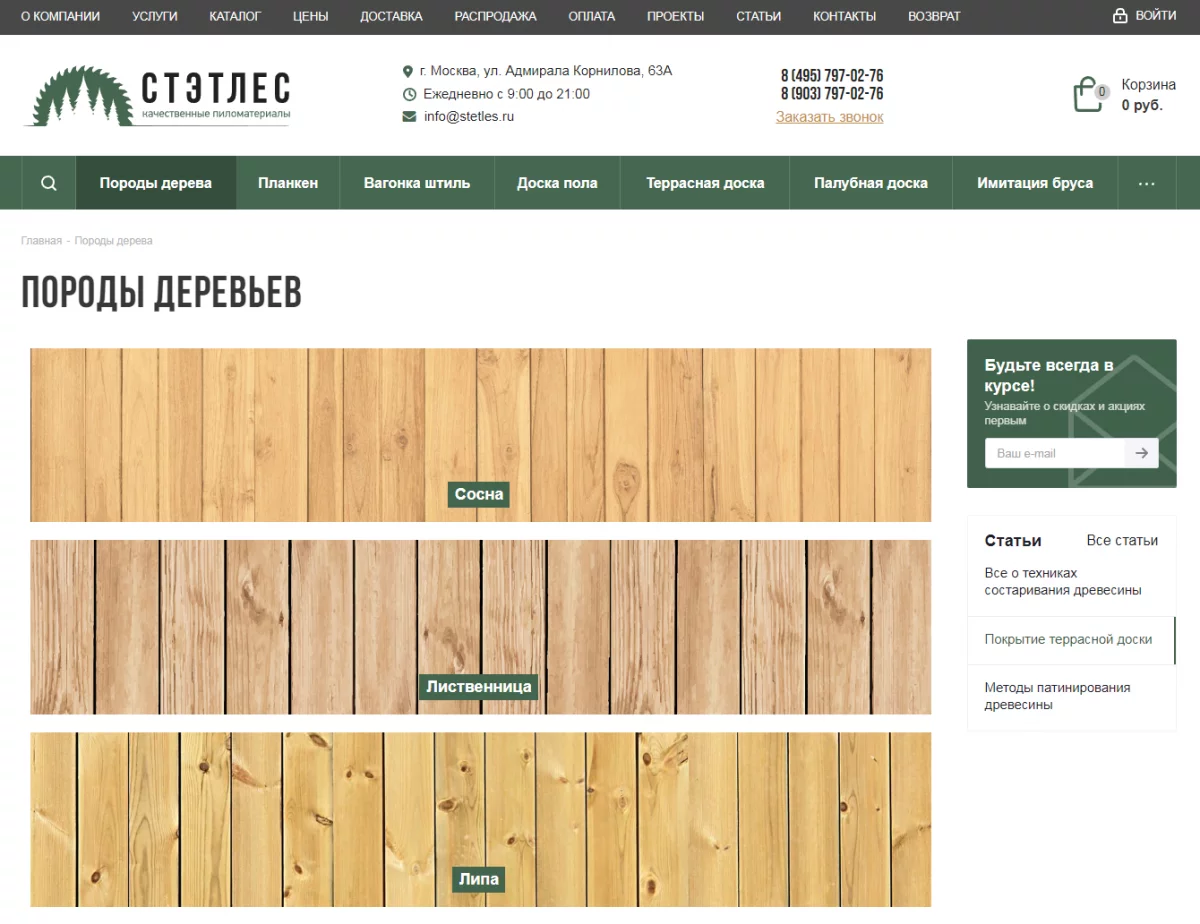Screen dimensions: 1200x924
Task: Select the Террасная доска tab
Action: (705, 183)
